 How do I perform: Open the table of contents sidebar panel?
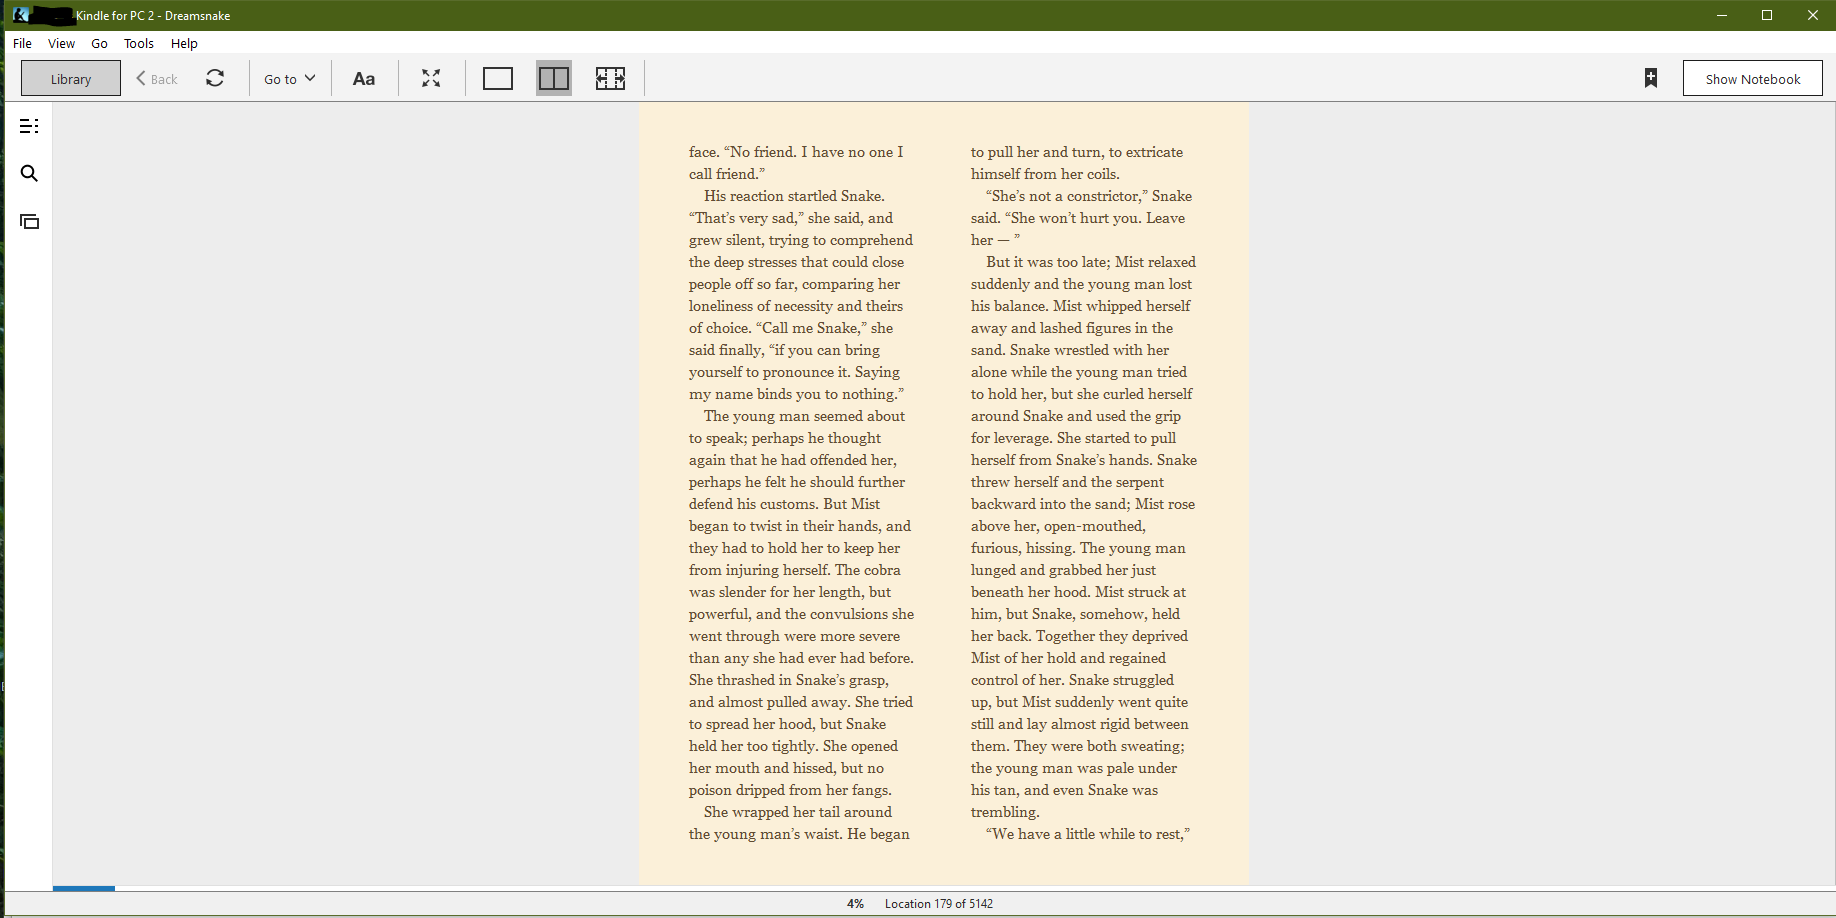click(x=29, y=126)
